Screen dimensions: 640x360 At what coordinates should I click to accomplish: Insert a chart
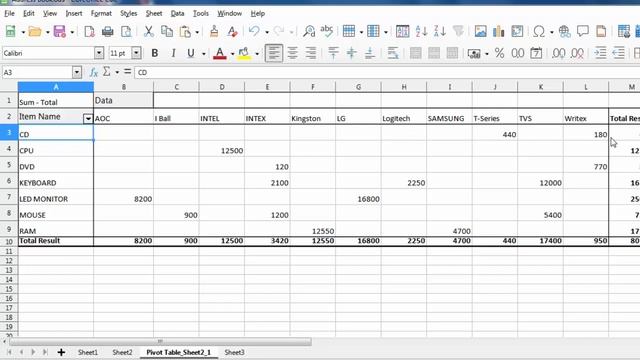[498, 31]
